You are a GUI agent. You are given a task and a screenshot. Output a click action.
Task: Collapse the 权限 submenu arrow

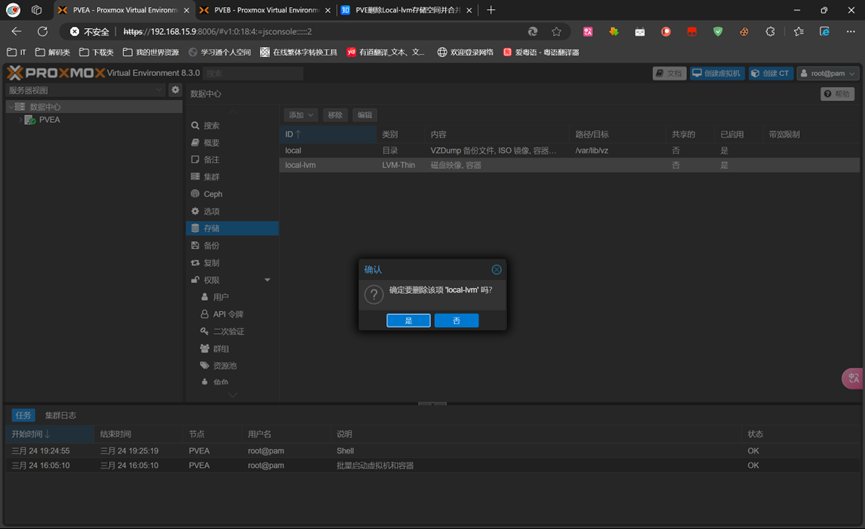268,280
